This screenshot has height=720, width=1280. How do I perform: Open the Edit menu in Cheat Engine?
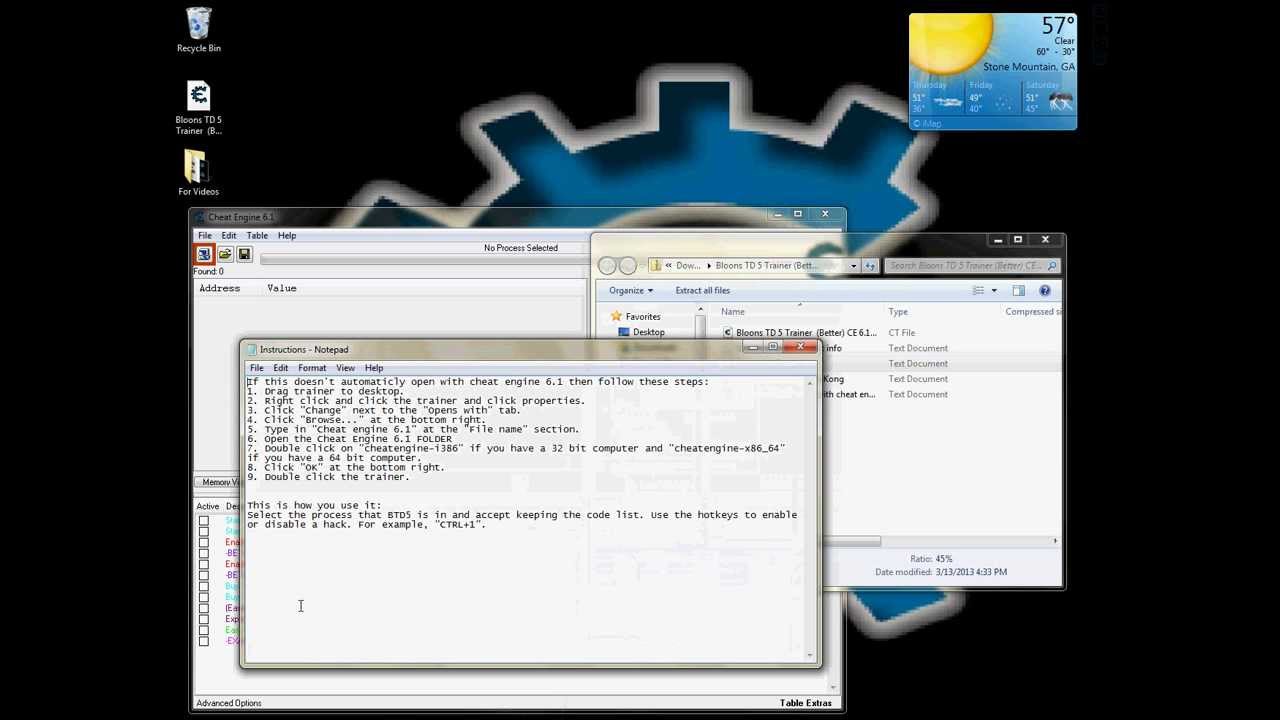(229, 236)
